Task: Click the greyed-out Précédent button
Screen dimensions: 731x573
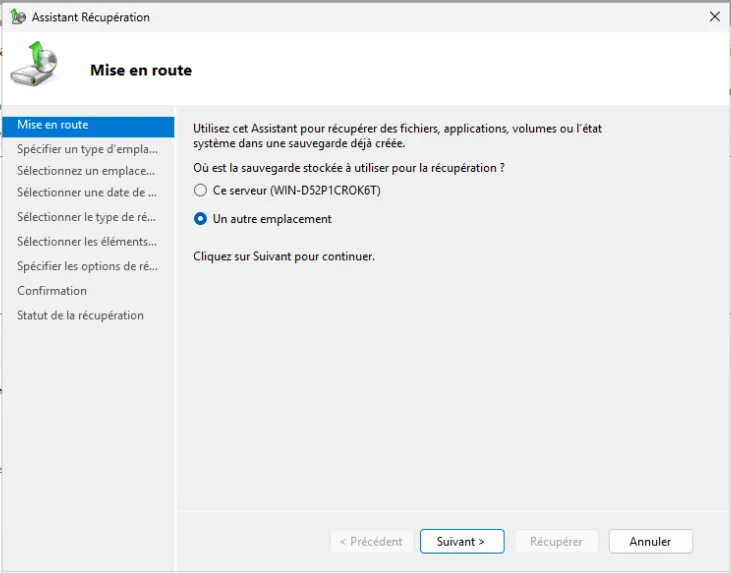Action: tap(370, 541)
